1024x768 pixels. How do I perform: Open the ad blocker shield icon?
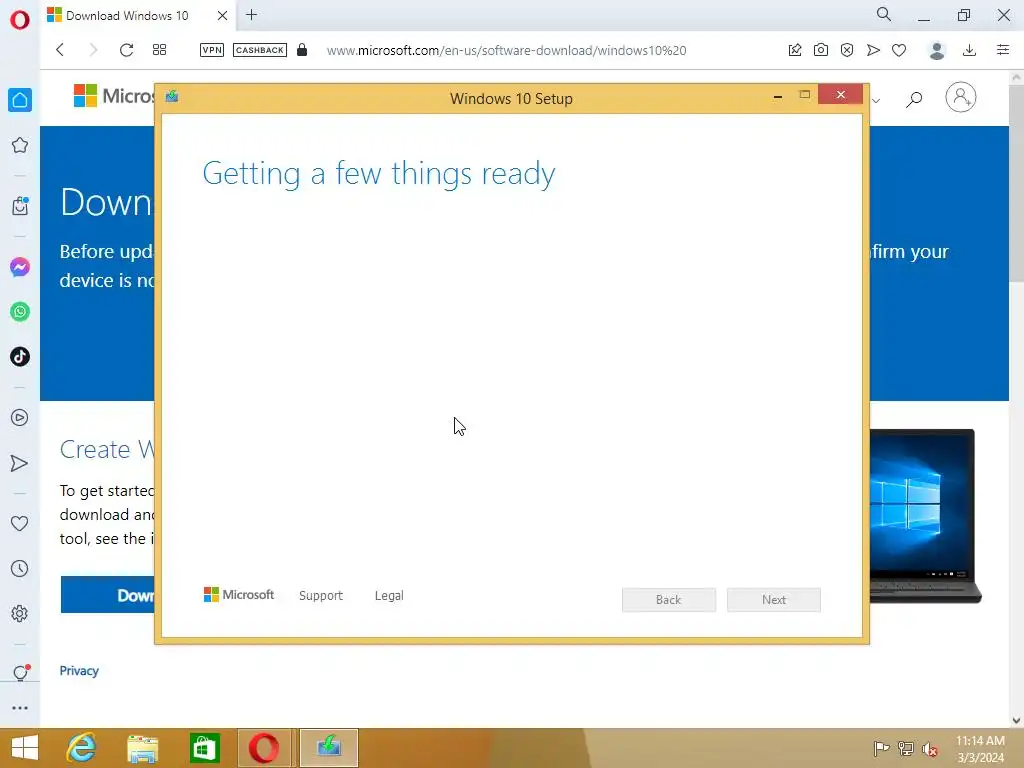(x=847, y=50)
